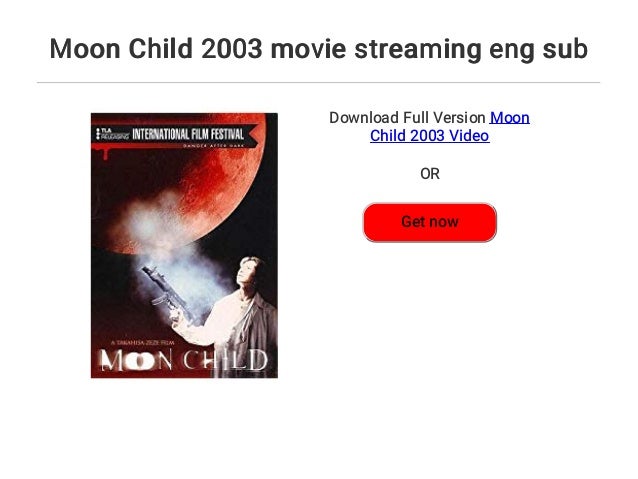
Task: Click the blood drip on the poster banner
Action: coord(106,153)
